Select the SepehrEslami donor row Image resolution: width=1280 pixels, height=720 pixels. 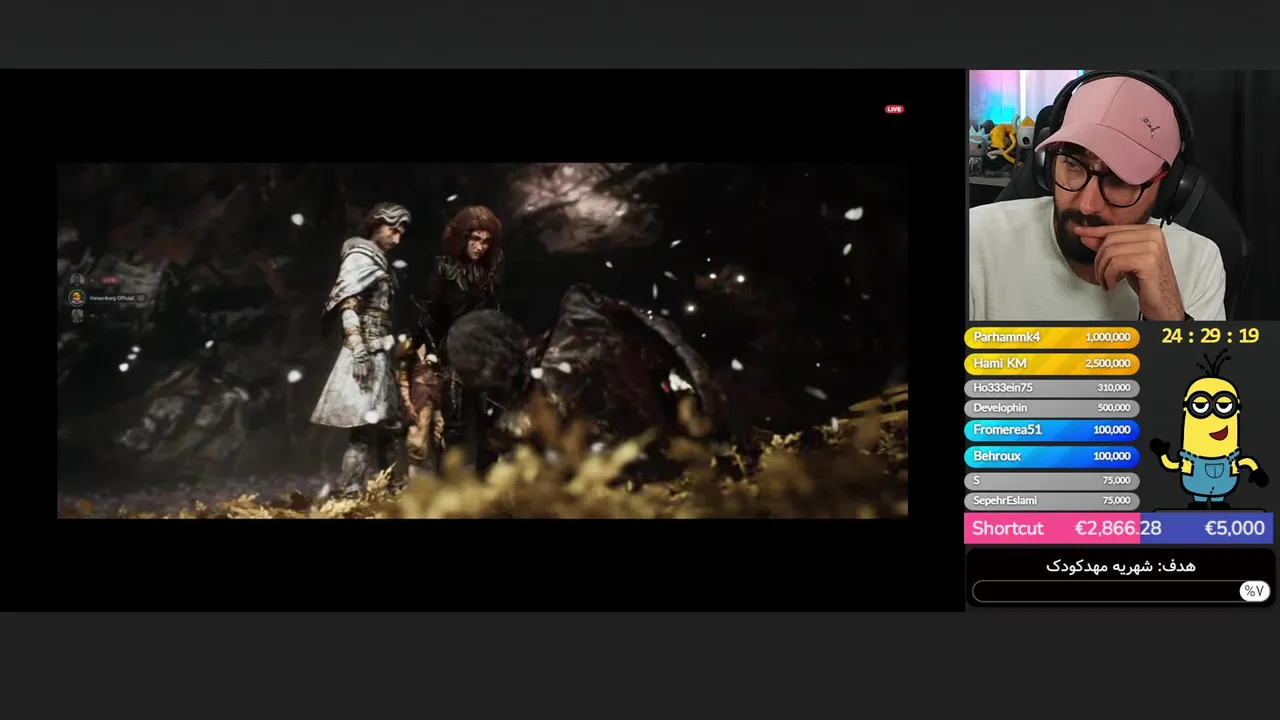(x=1051, y=500)
